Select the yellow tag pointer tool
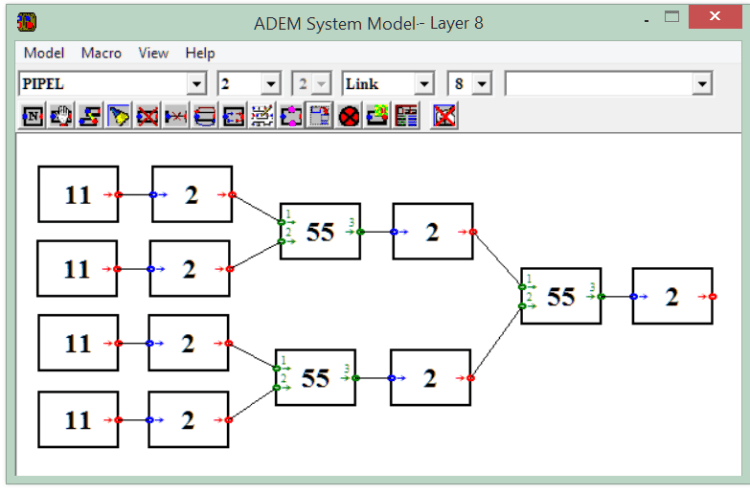The height and width of the screenshot is (494, 750). (x=119, y=116)
